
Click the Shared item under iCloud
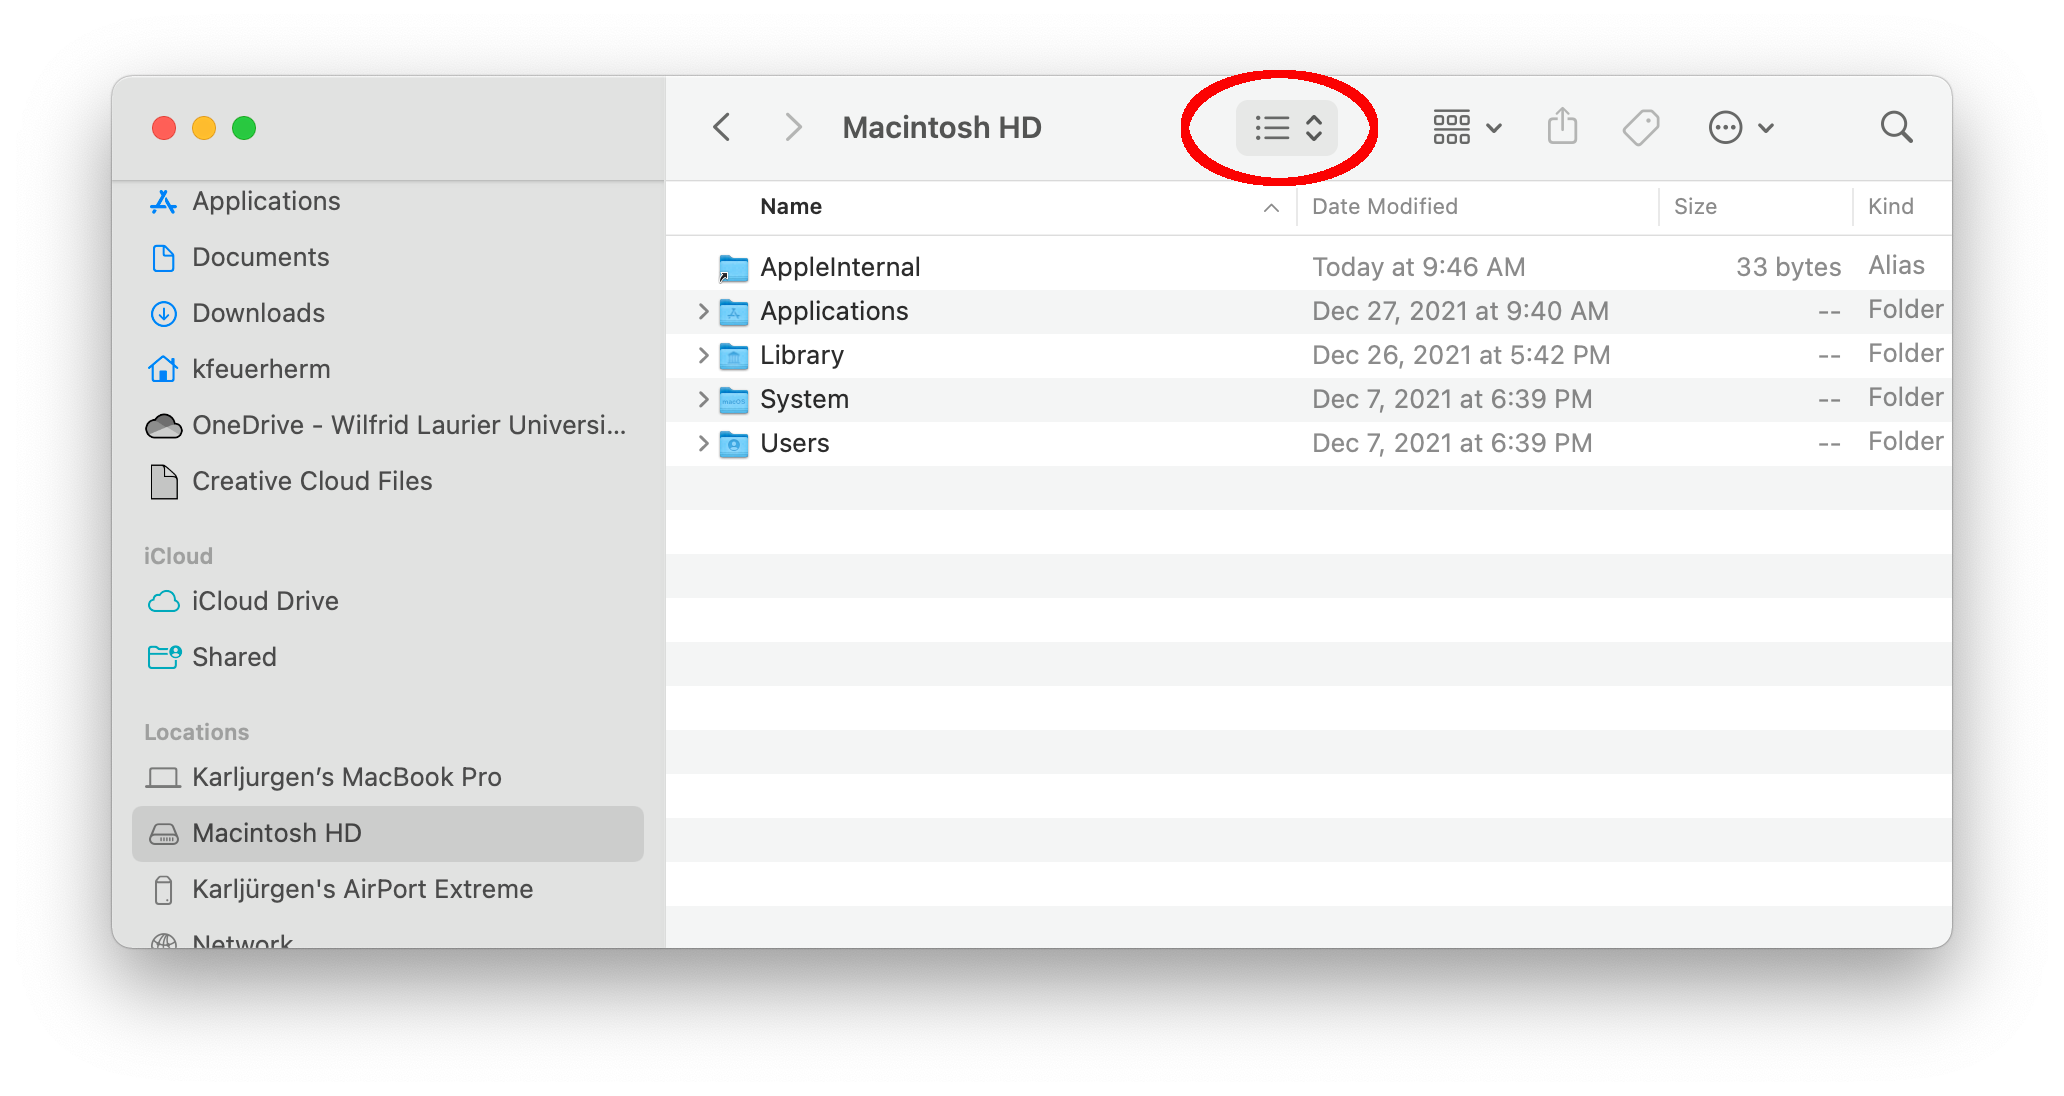[x=234, y=657]
